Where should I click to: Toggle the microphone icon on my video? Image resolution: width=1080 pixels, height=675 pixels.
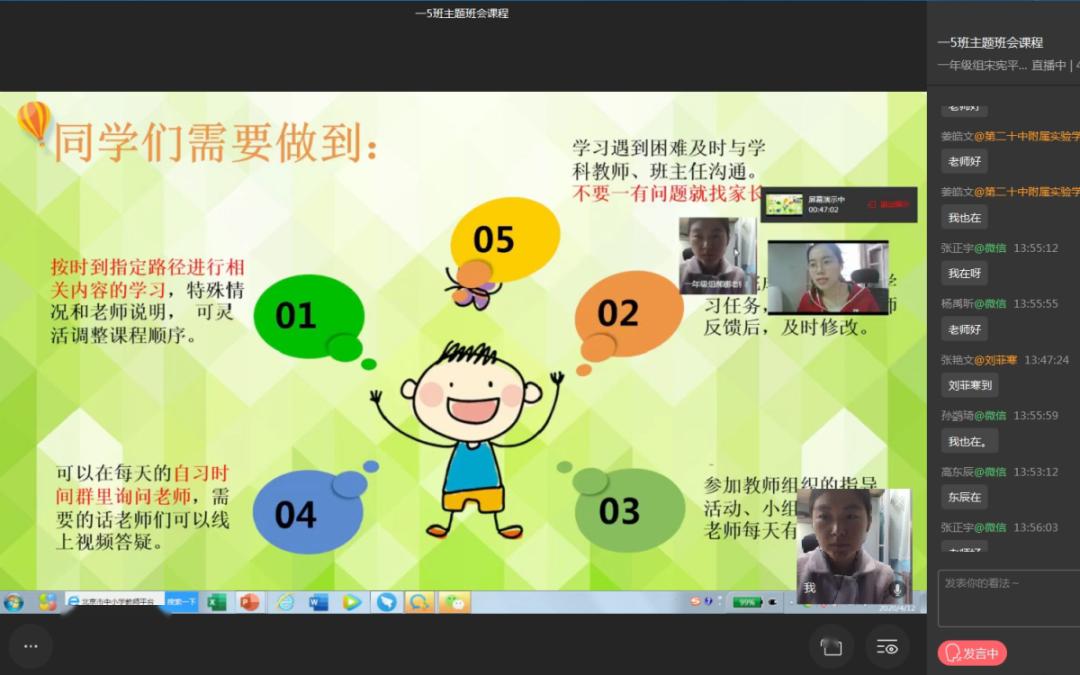897,589
